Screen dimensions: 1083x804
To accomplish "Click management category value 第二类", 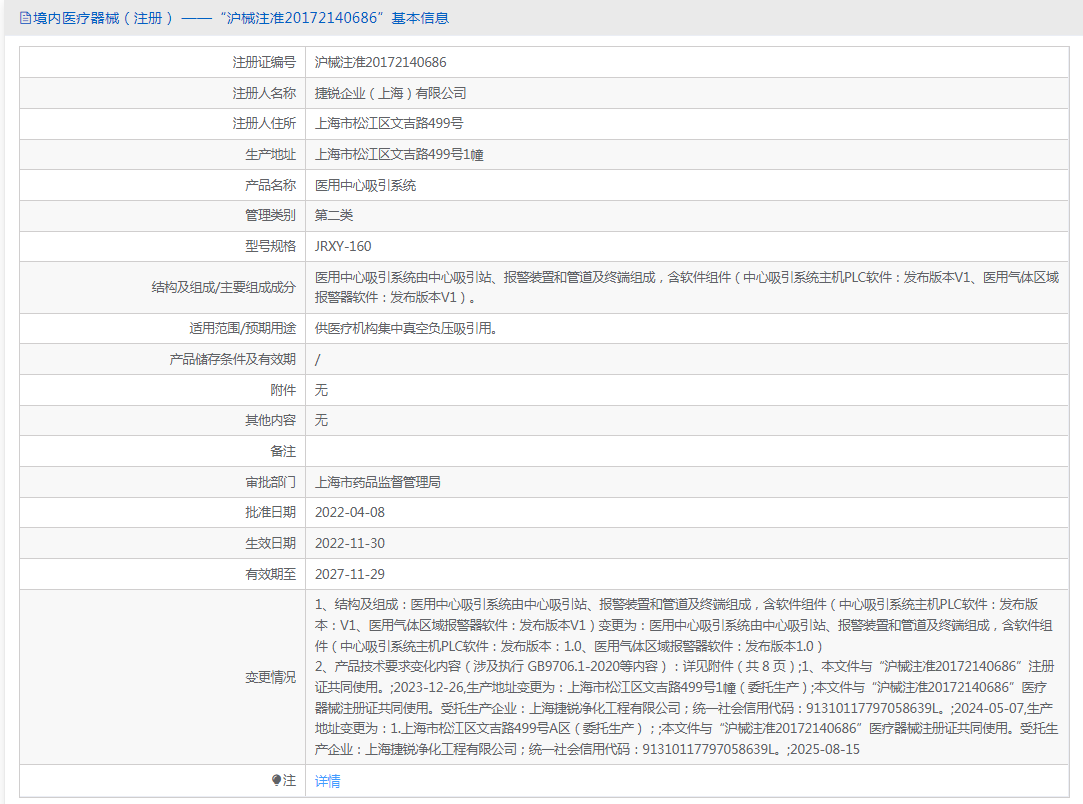I will 334,216.
